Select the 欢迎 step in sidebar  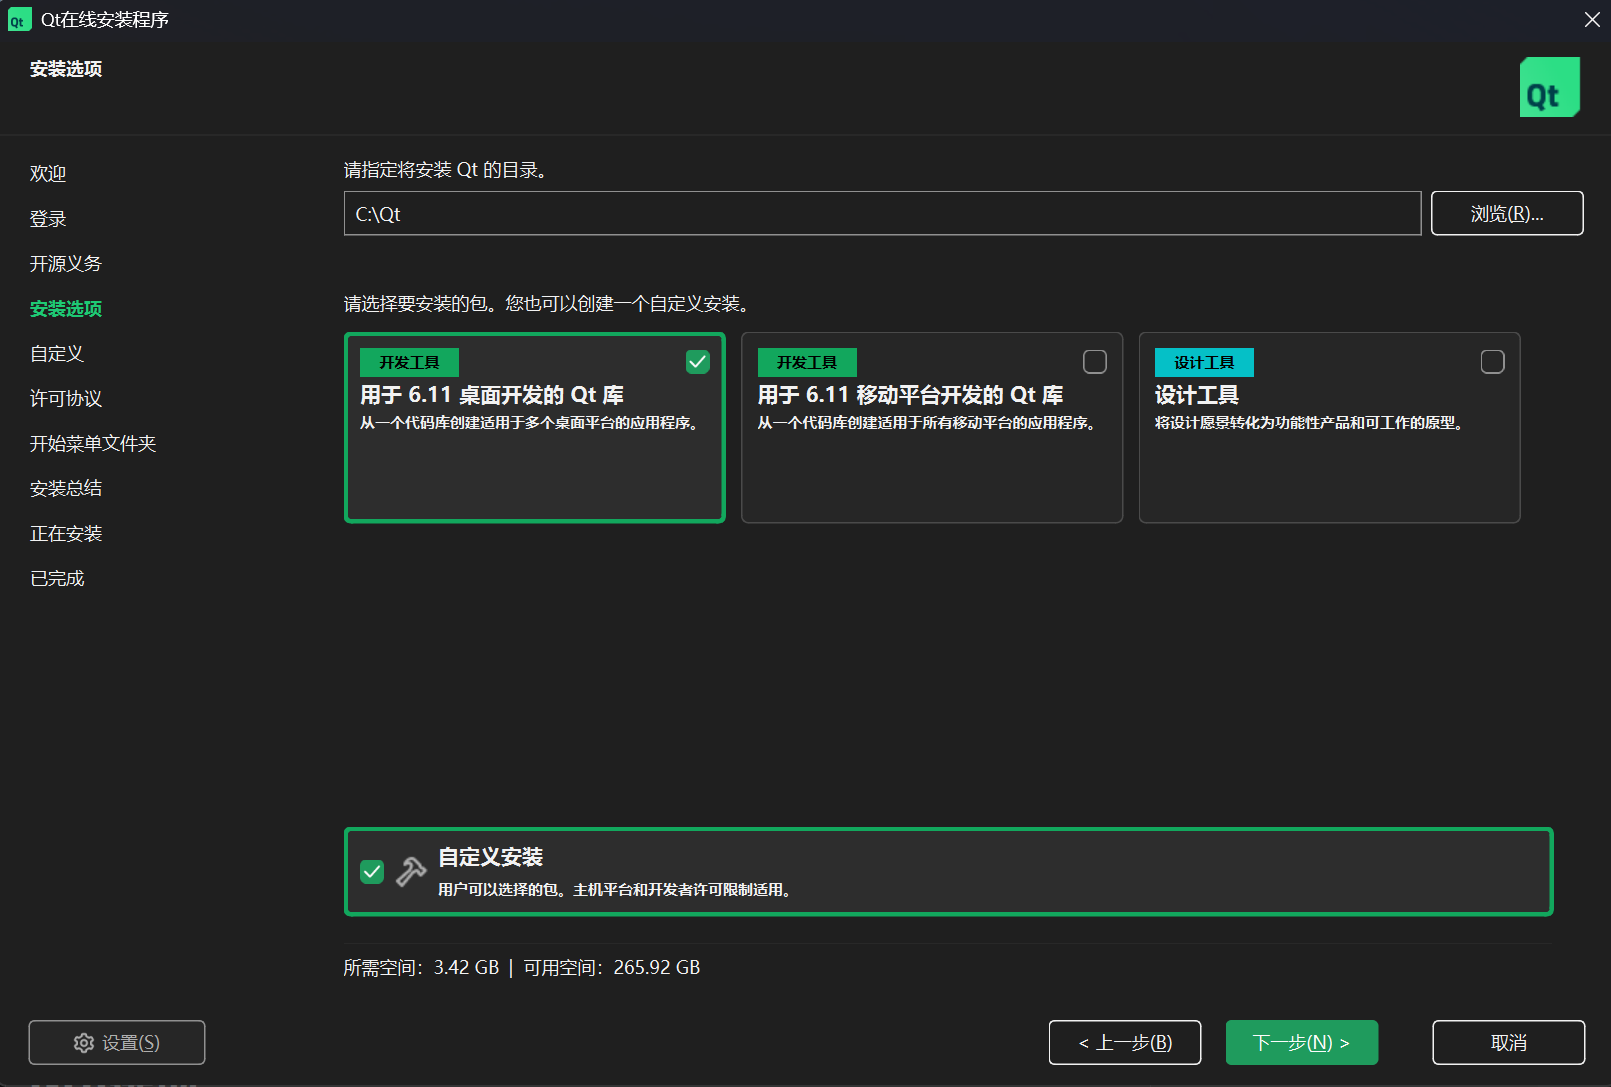[x=48, y=174]
